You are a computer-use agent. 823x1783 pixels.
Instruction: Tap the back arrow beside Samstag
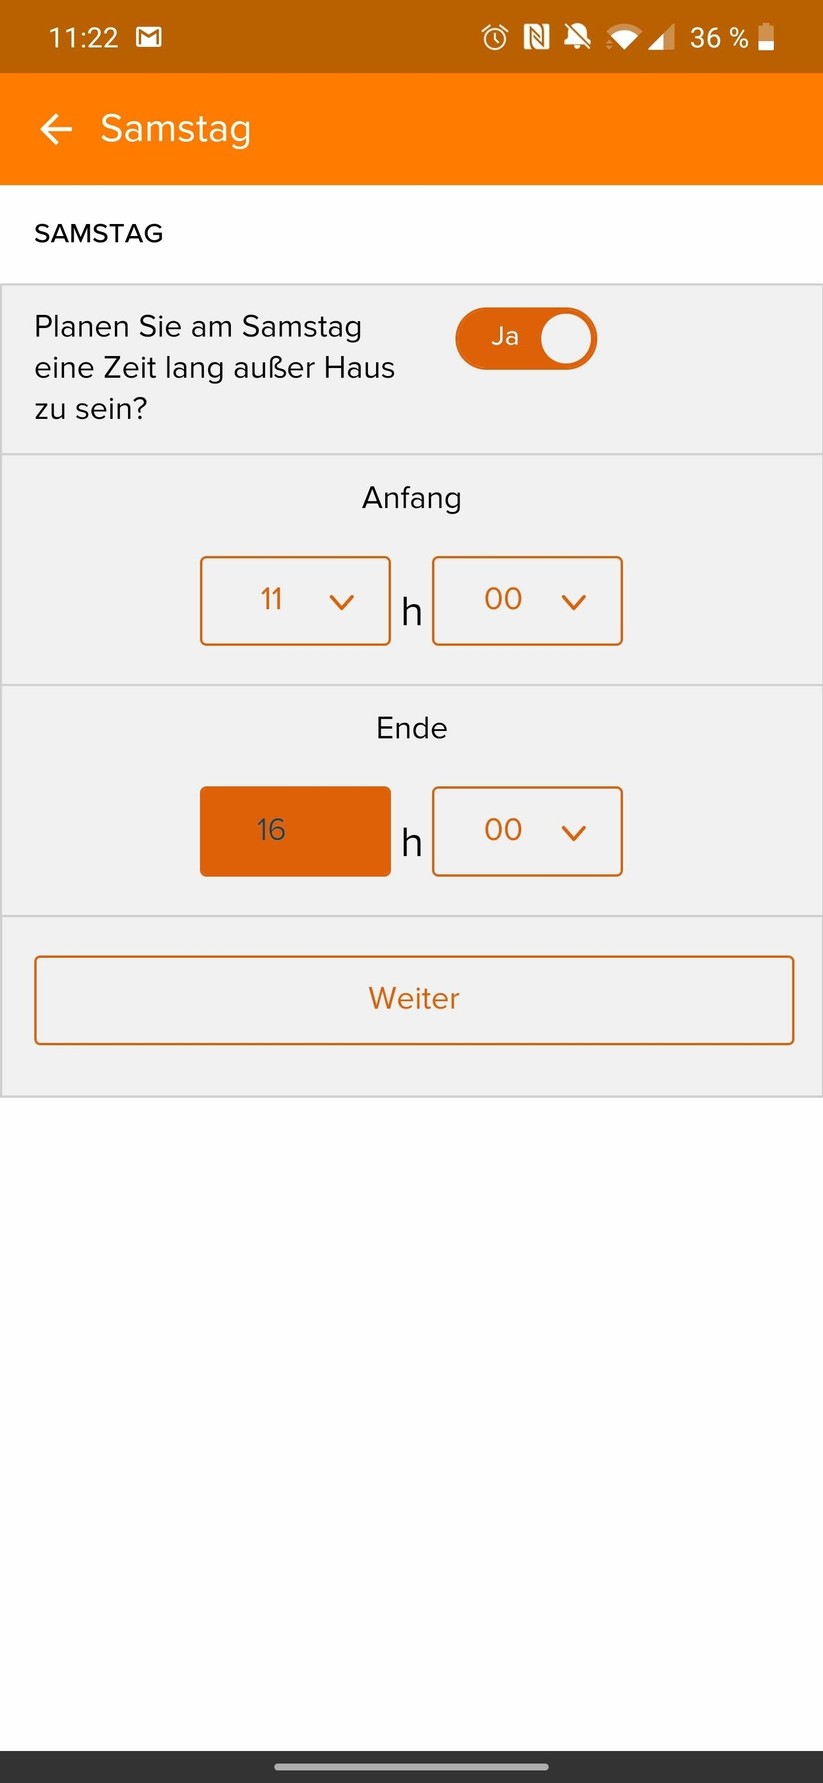pos(56,129)
